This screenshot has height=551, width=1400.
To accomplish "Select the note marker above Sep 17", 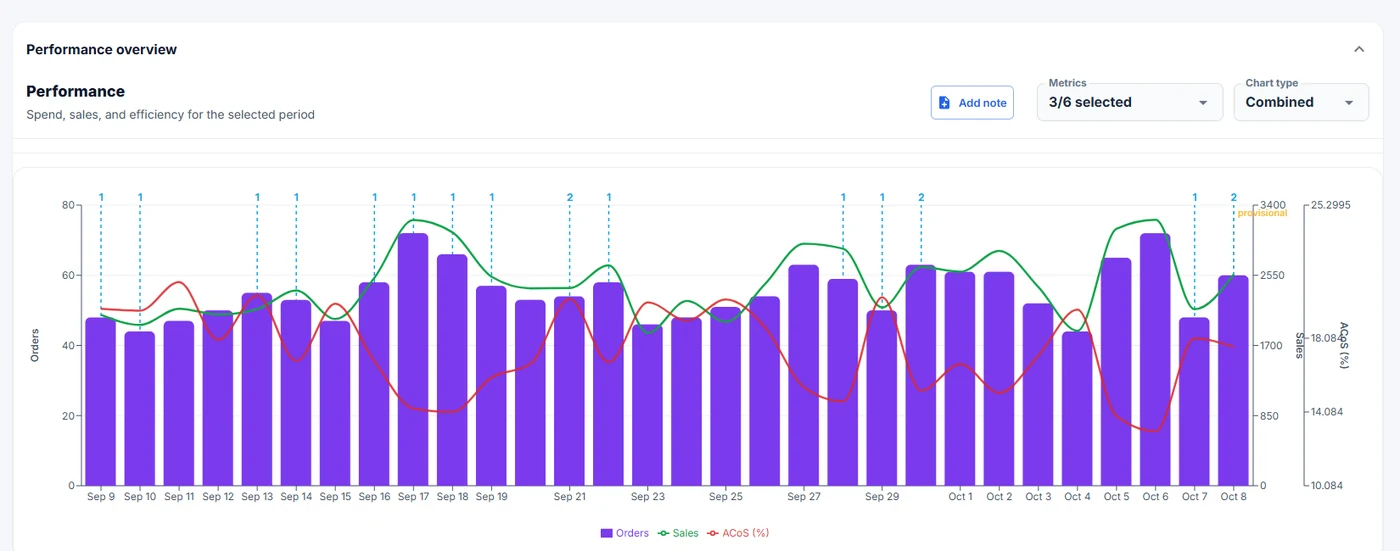I will (413, 197).
